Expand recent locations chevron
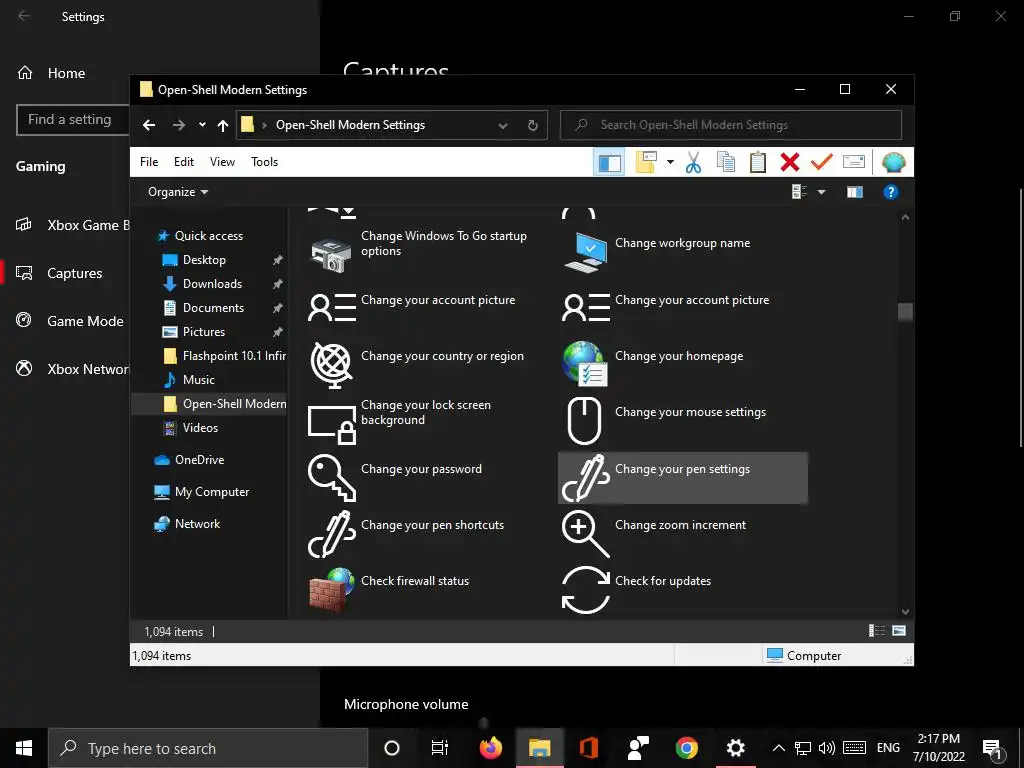Screen dimensions: 1024x768 click(202, 125)
